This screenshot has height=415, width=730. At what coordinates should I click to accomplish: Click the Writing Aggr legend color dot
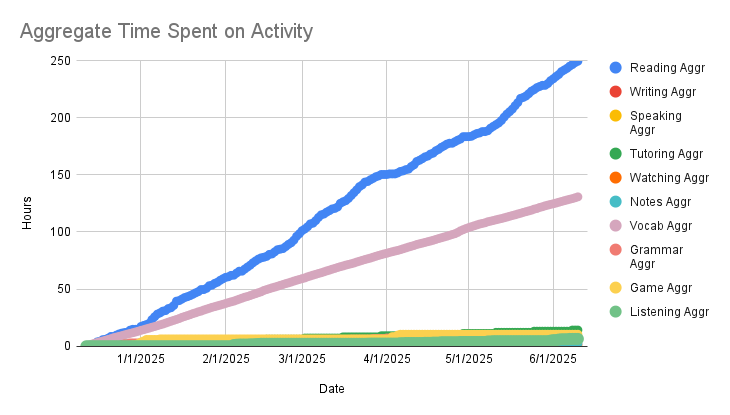coord(616,91)
